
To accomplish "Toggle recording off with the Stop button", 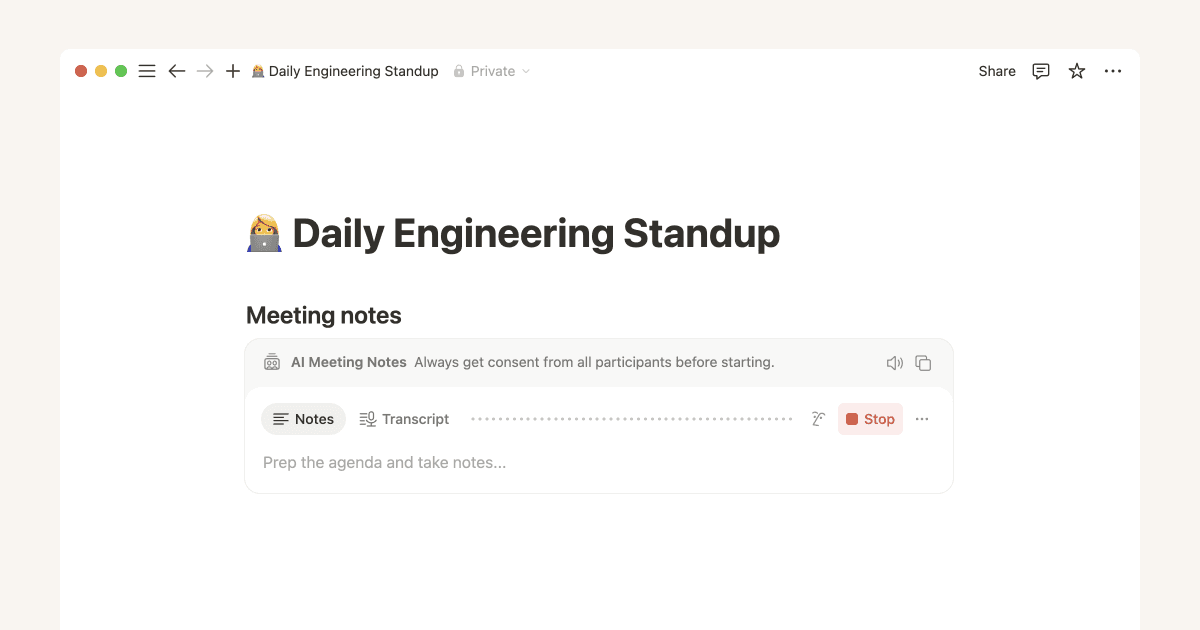I will (x=870, y=419).
